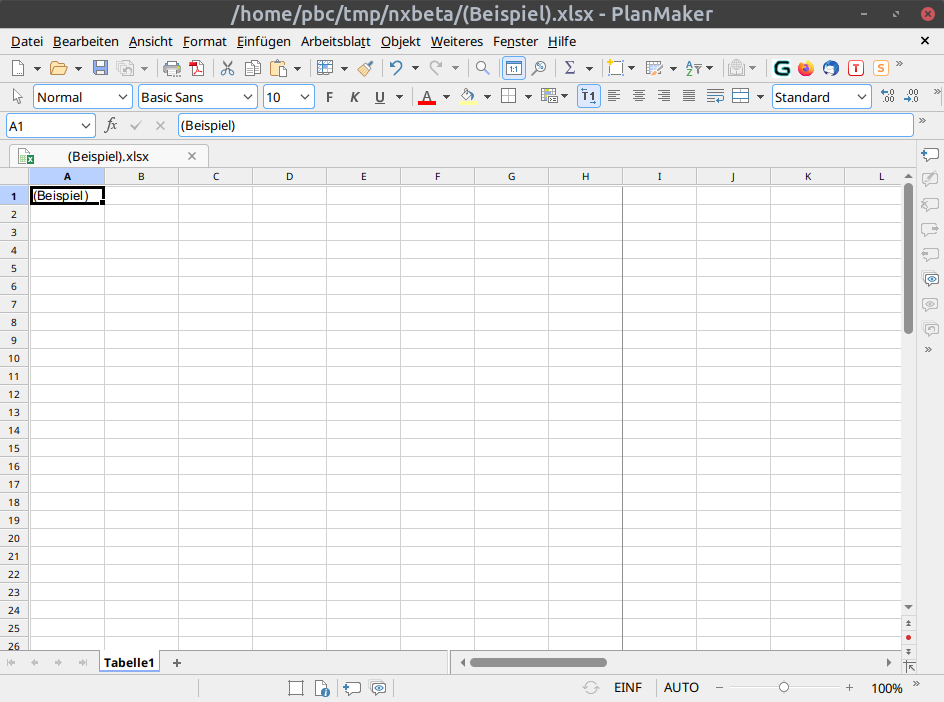Click the Undo arrow icon

(396, 68)
